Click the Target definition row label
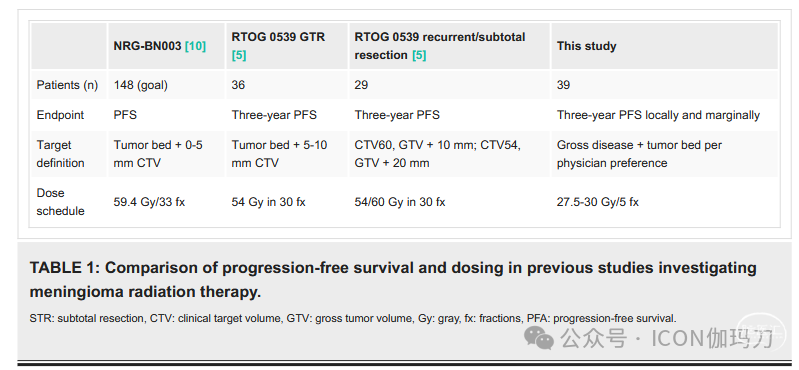This screenshot has width=799, height=370. click(60, 154)
